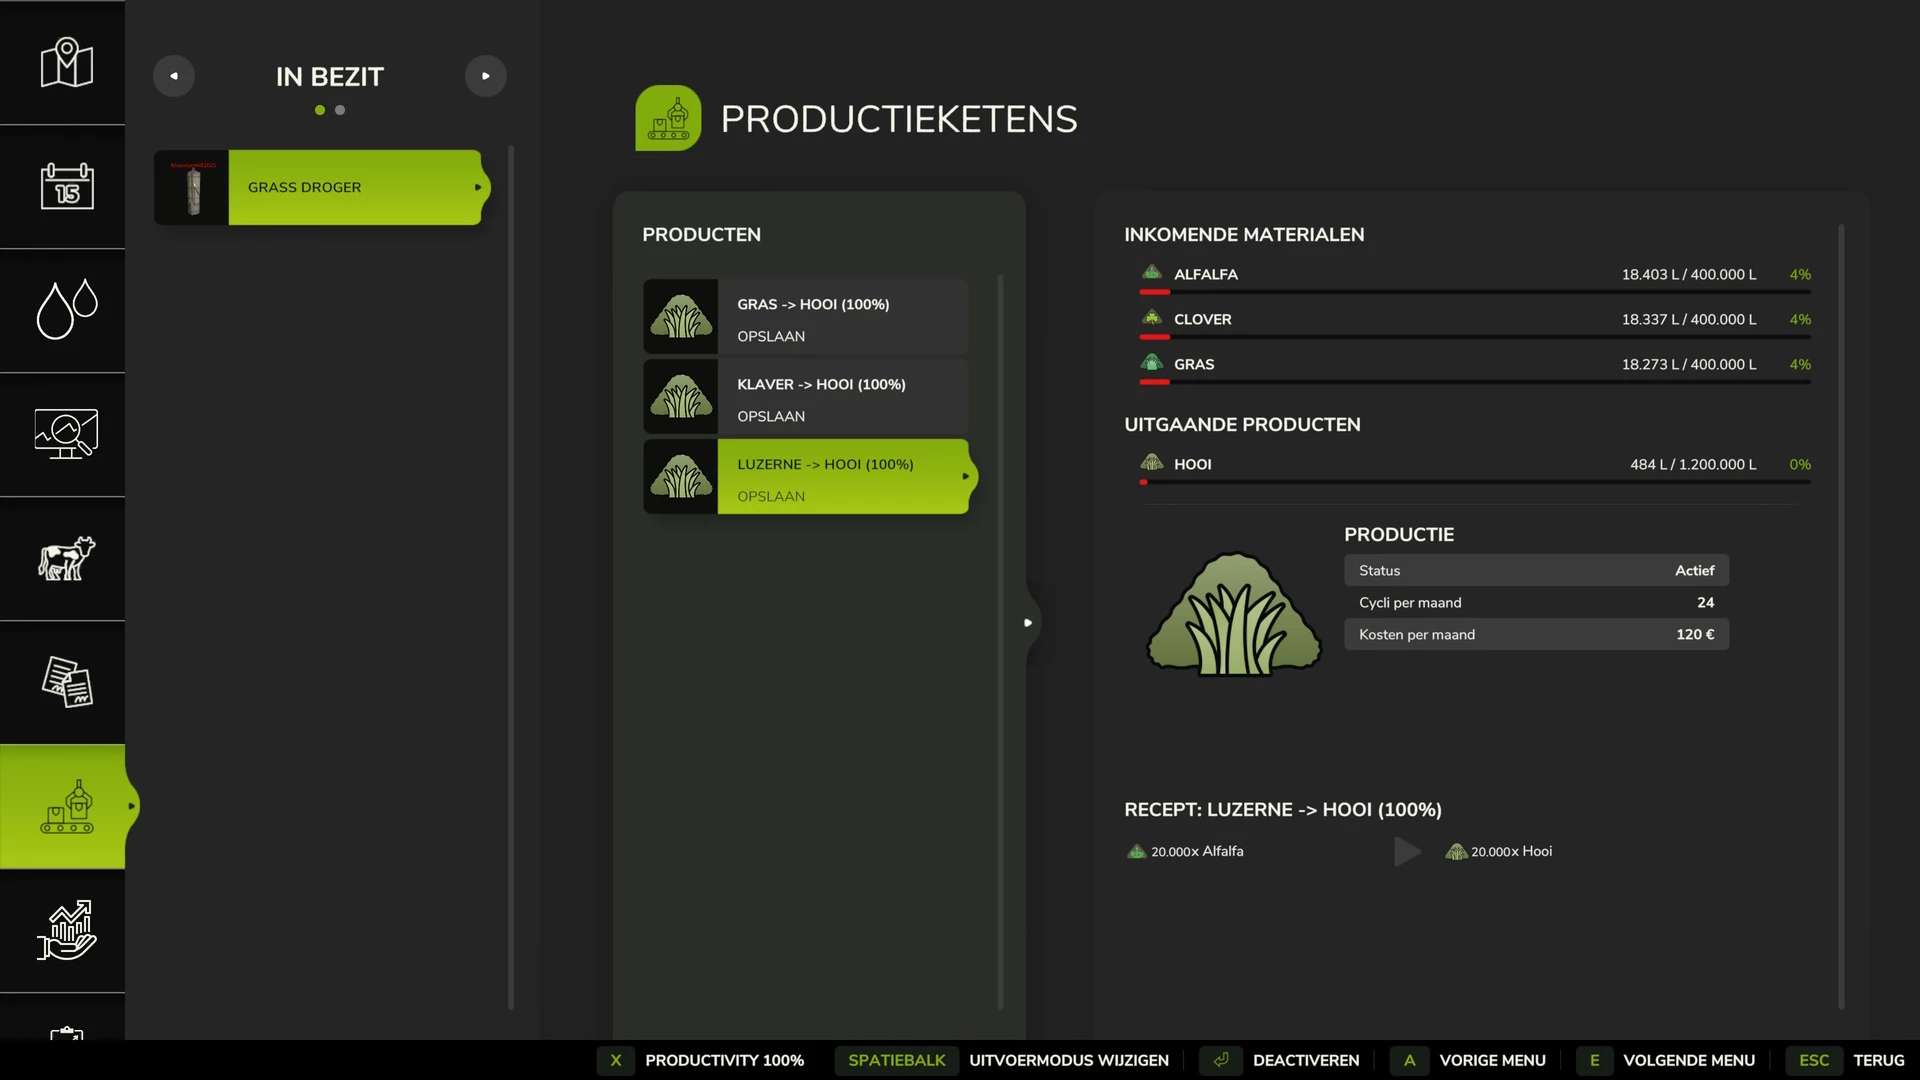The height and width of the screenshot is (1080, 1920).
Task: Click Terug to go back
Action: 1878,1060
